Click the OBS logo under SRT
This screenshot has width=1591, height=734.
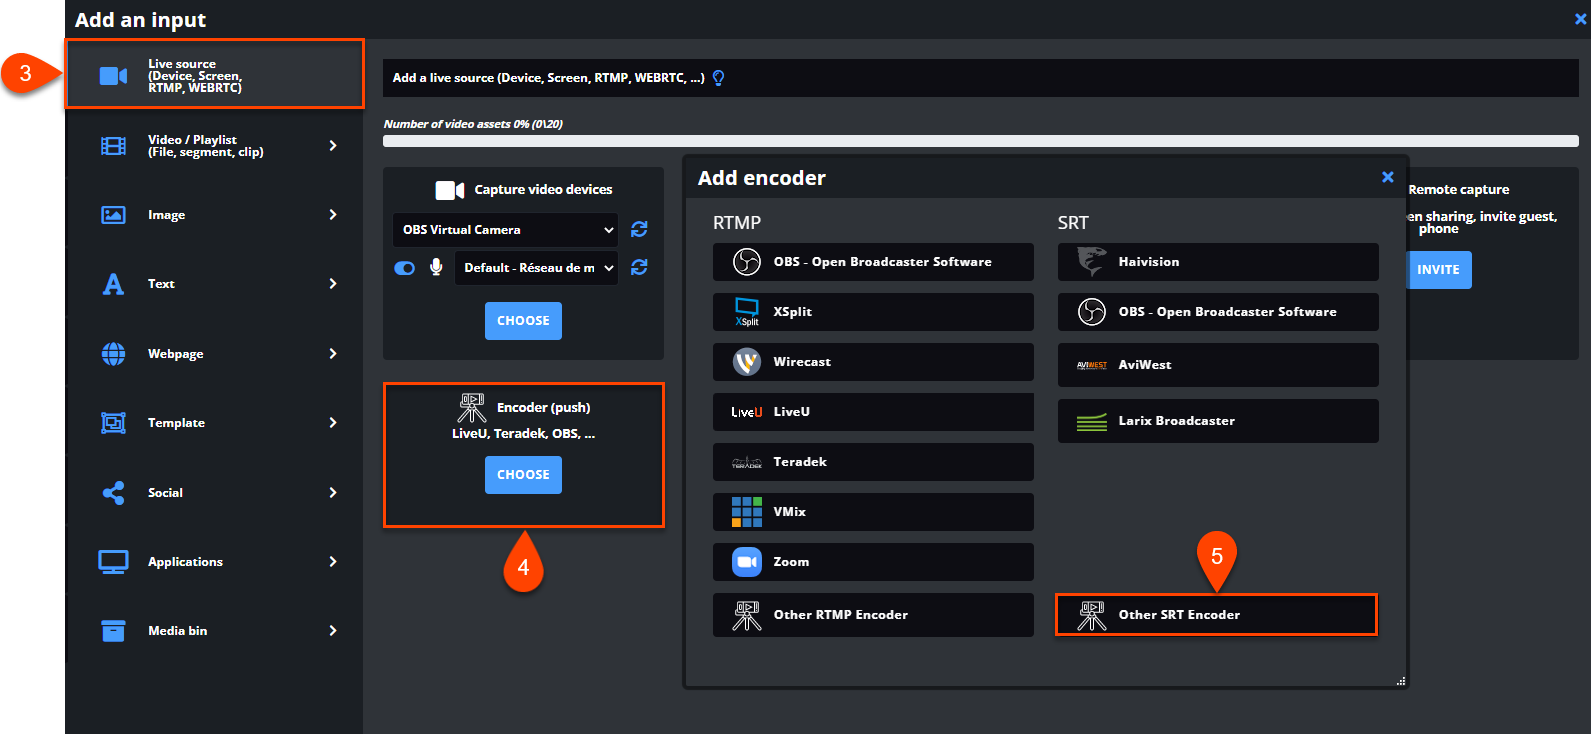(1092, 312)
